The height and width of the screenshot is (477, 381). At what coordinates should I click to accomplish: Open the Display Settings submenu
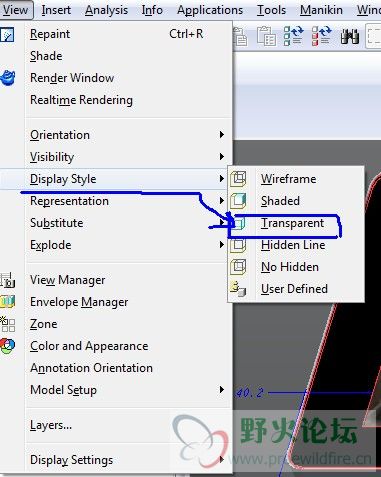[x=116, y=460]
